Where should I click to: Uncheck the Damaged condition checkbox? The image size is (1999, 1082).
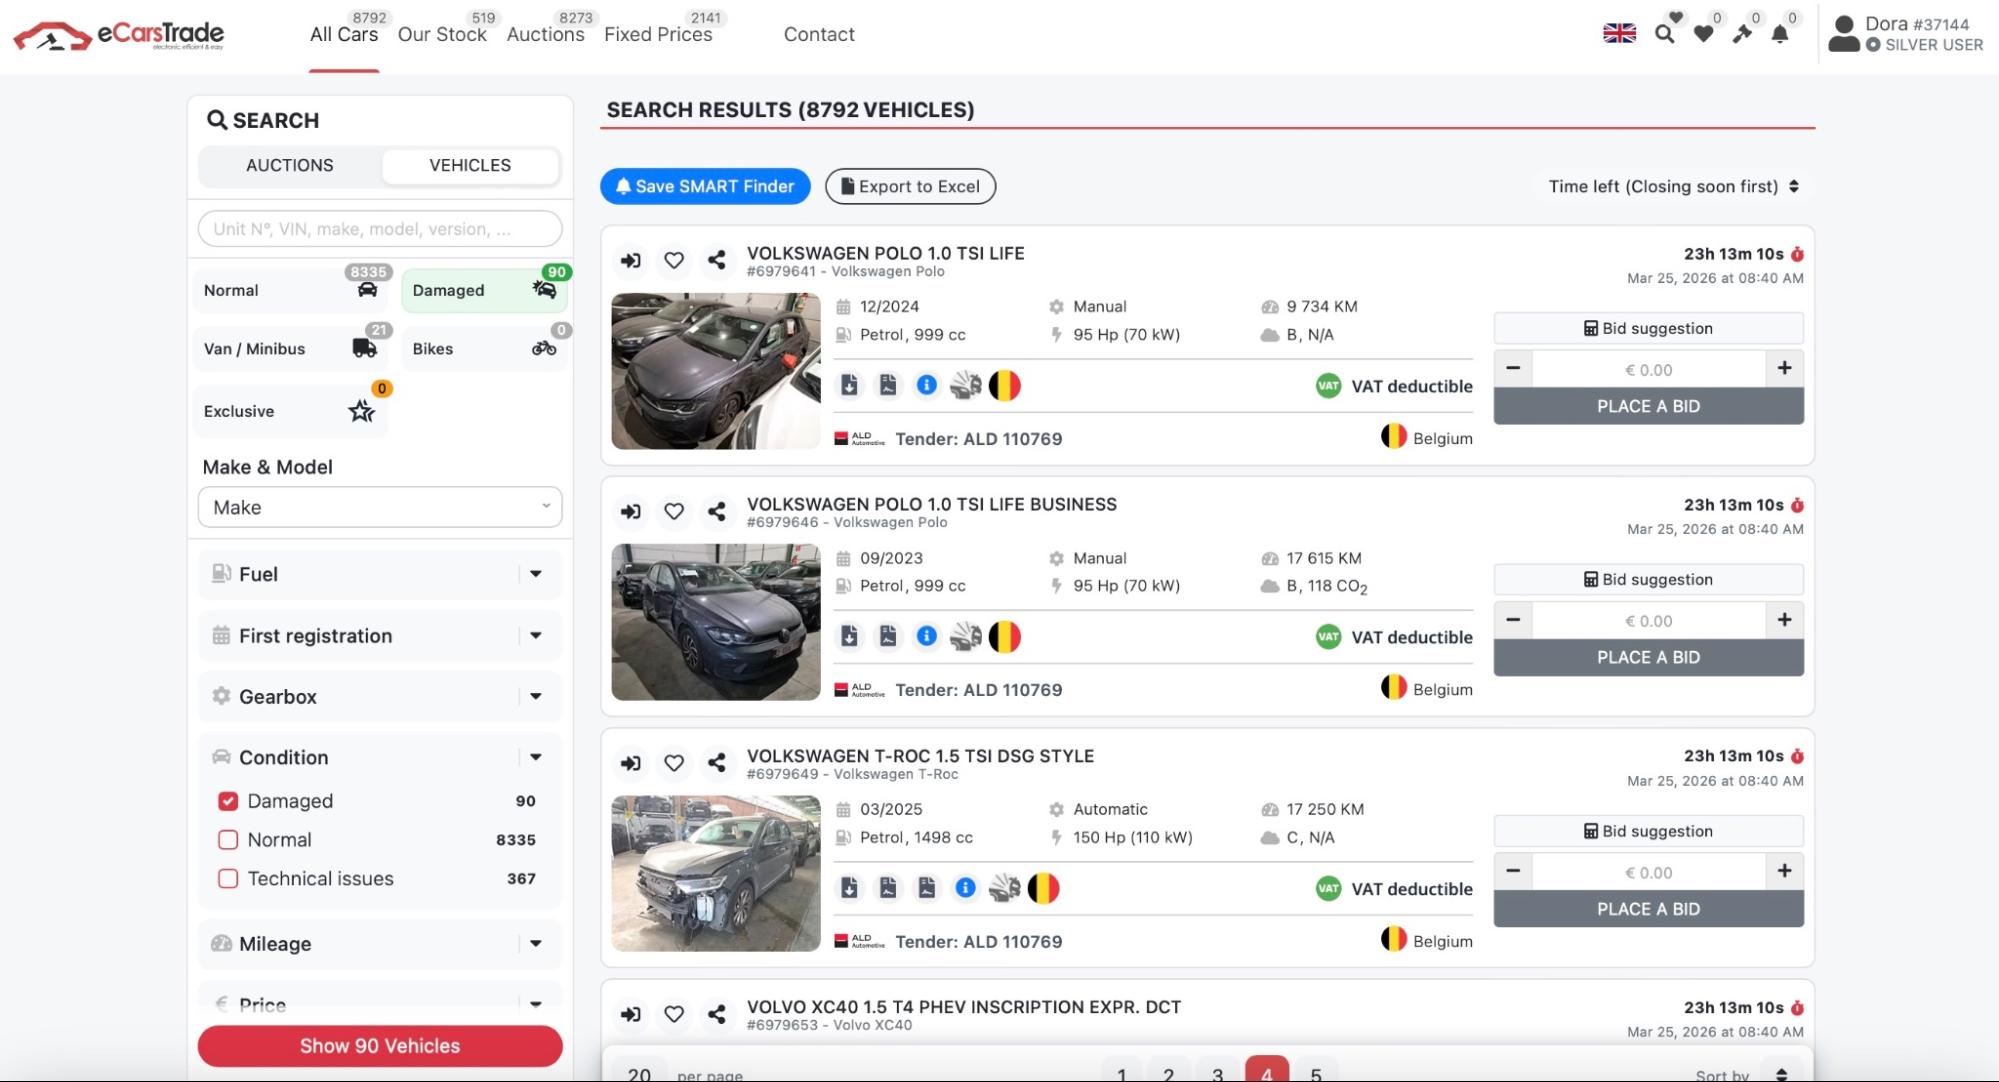(x=228, y=801)
